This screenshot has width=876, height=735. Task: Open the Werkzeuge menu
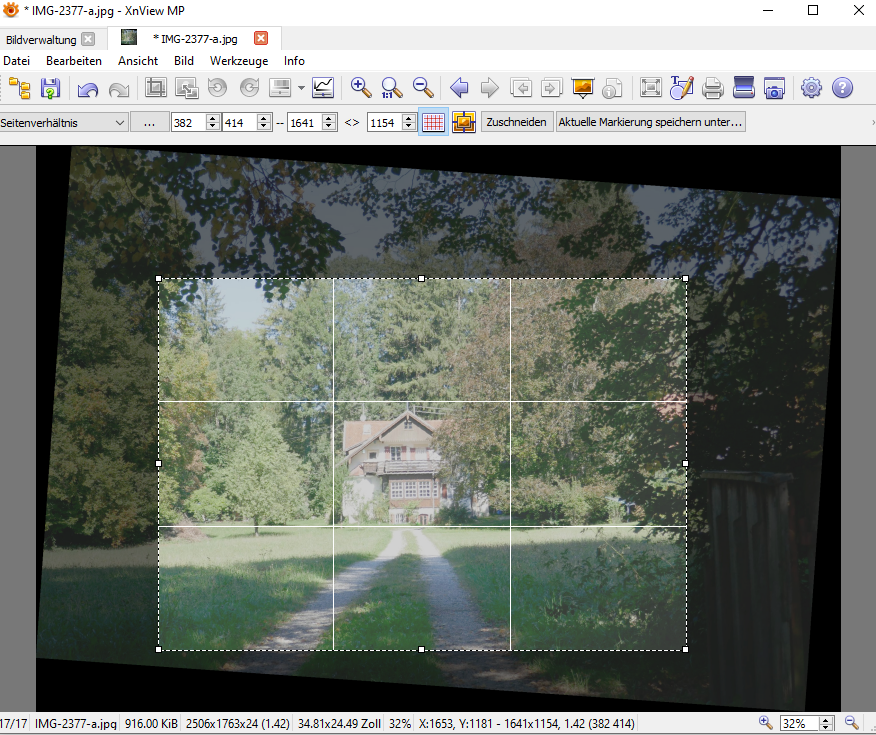point(239,61)
